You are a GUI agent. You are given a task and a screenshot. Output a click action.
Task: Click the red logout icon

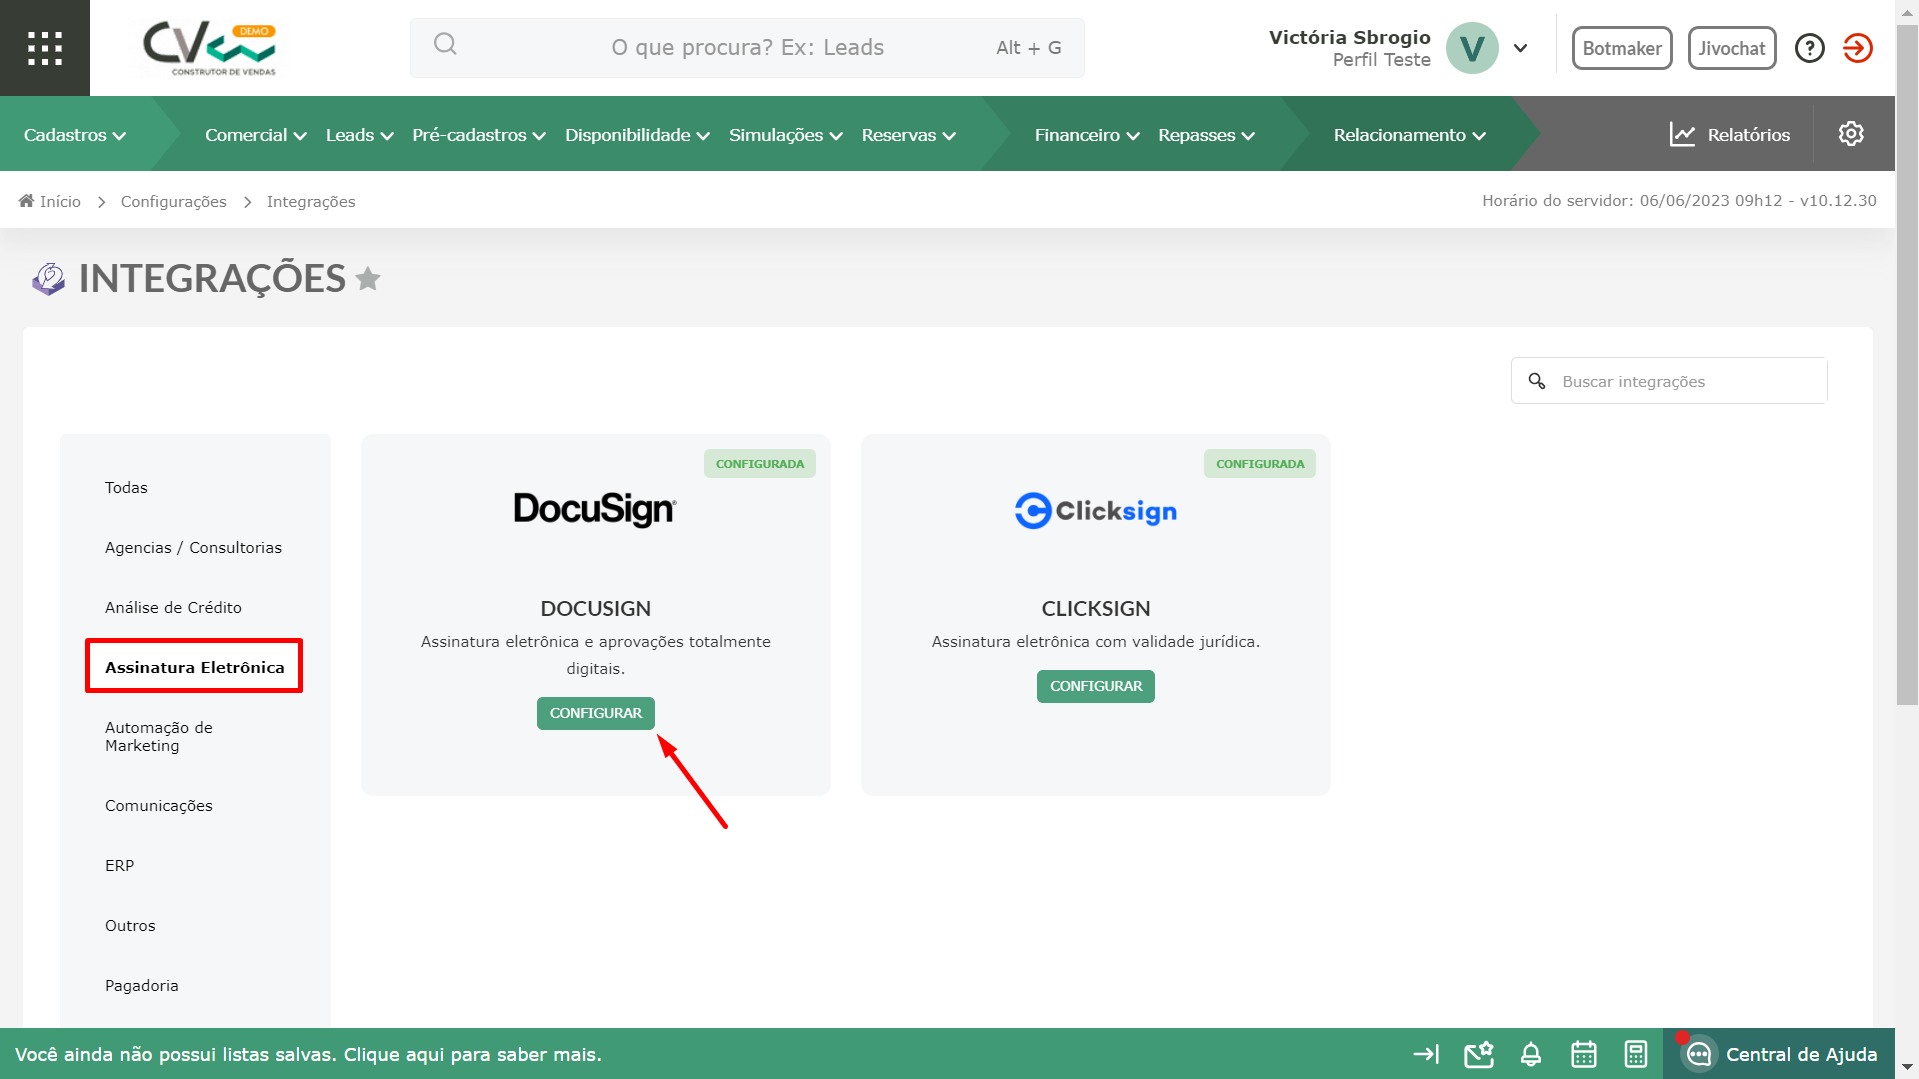pos(1857,48)
